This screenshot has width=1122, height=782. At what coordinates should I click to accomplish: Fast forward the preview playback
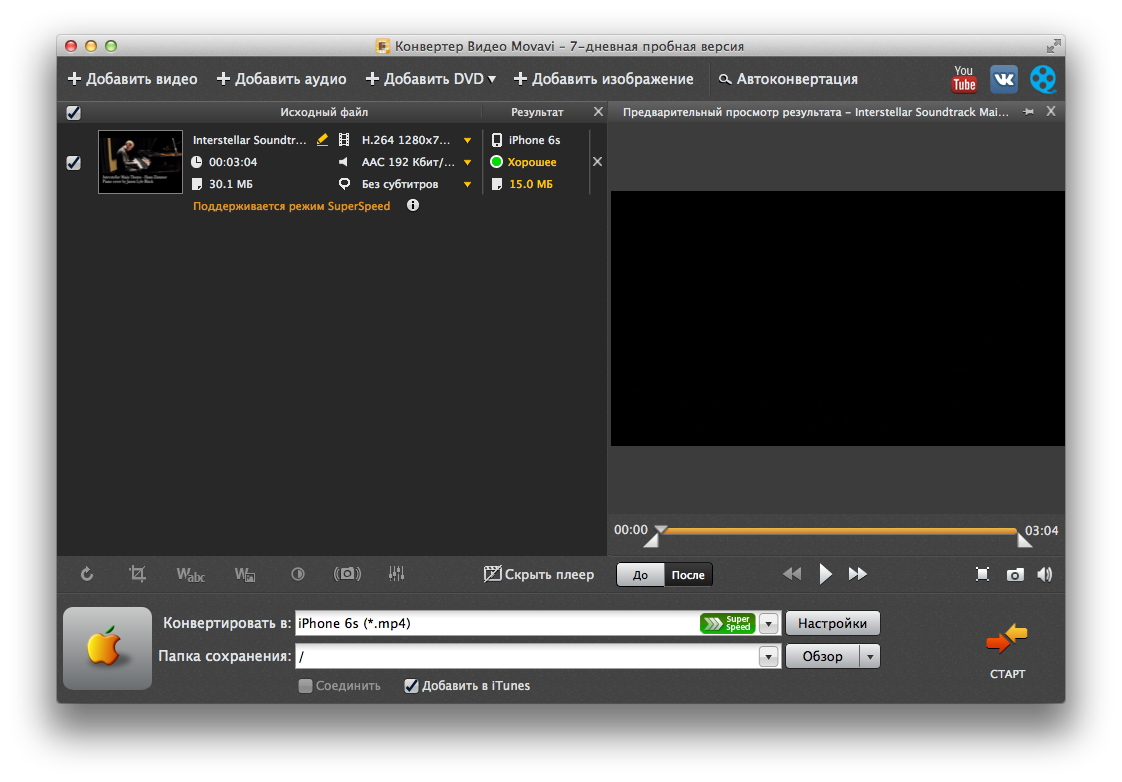point(857,574)
